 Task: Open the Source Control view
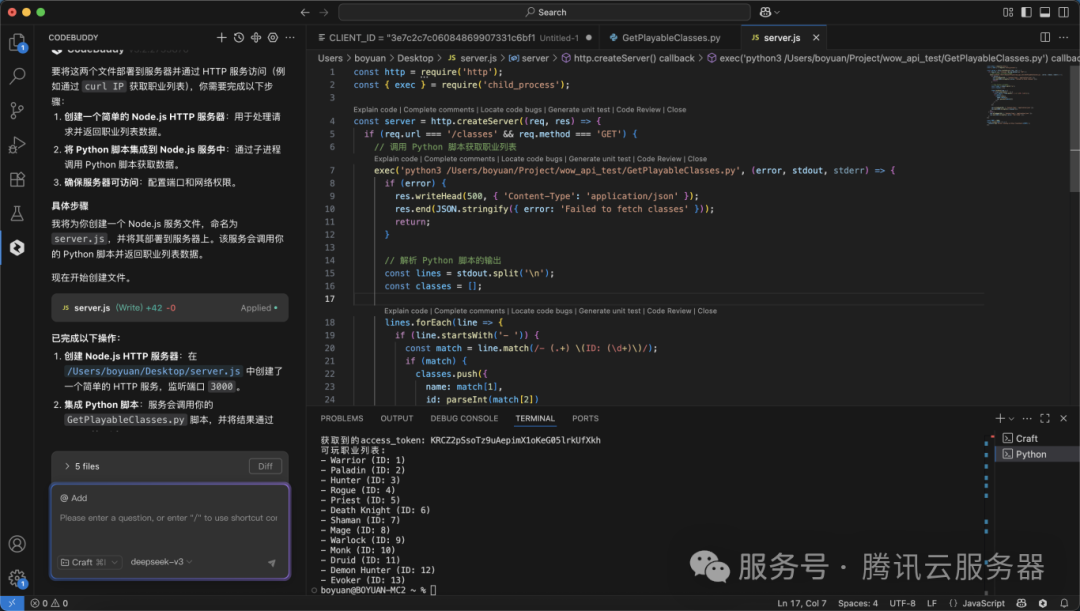pos(17,110)
